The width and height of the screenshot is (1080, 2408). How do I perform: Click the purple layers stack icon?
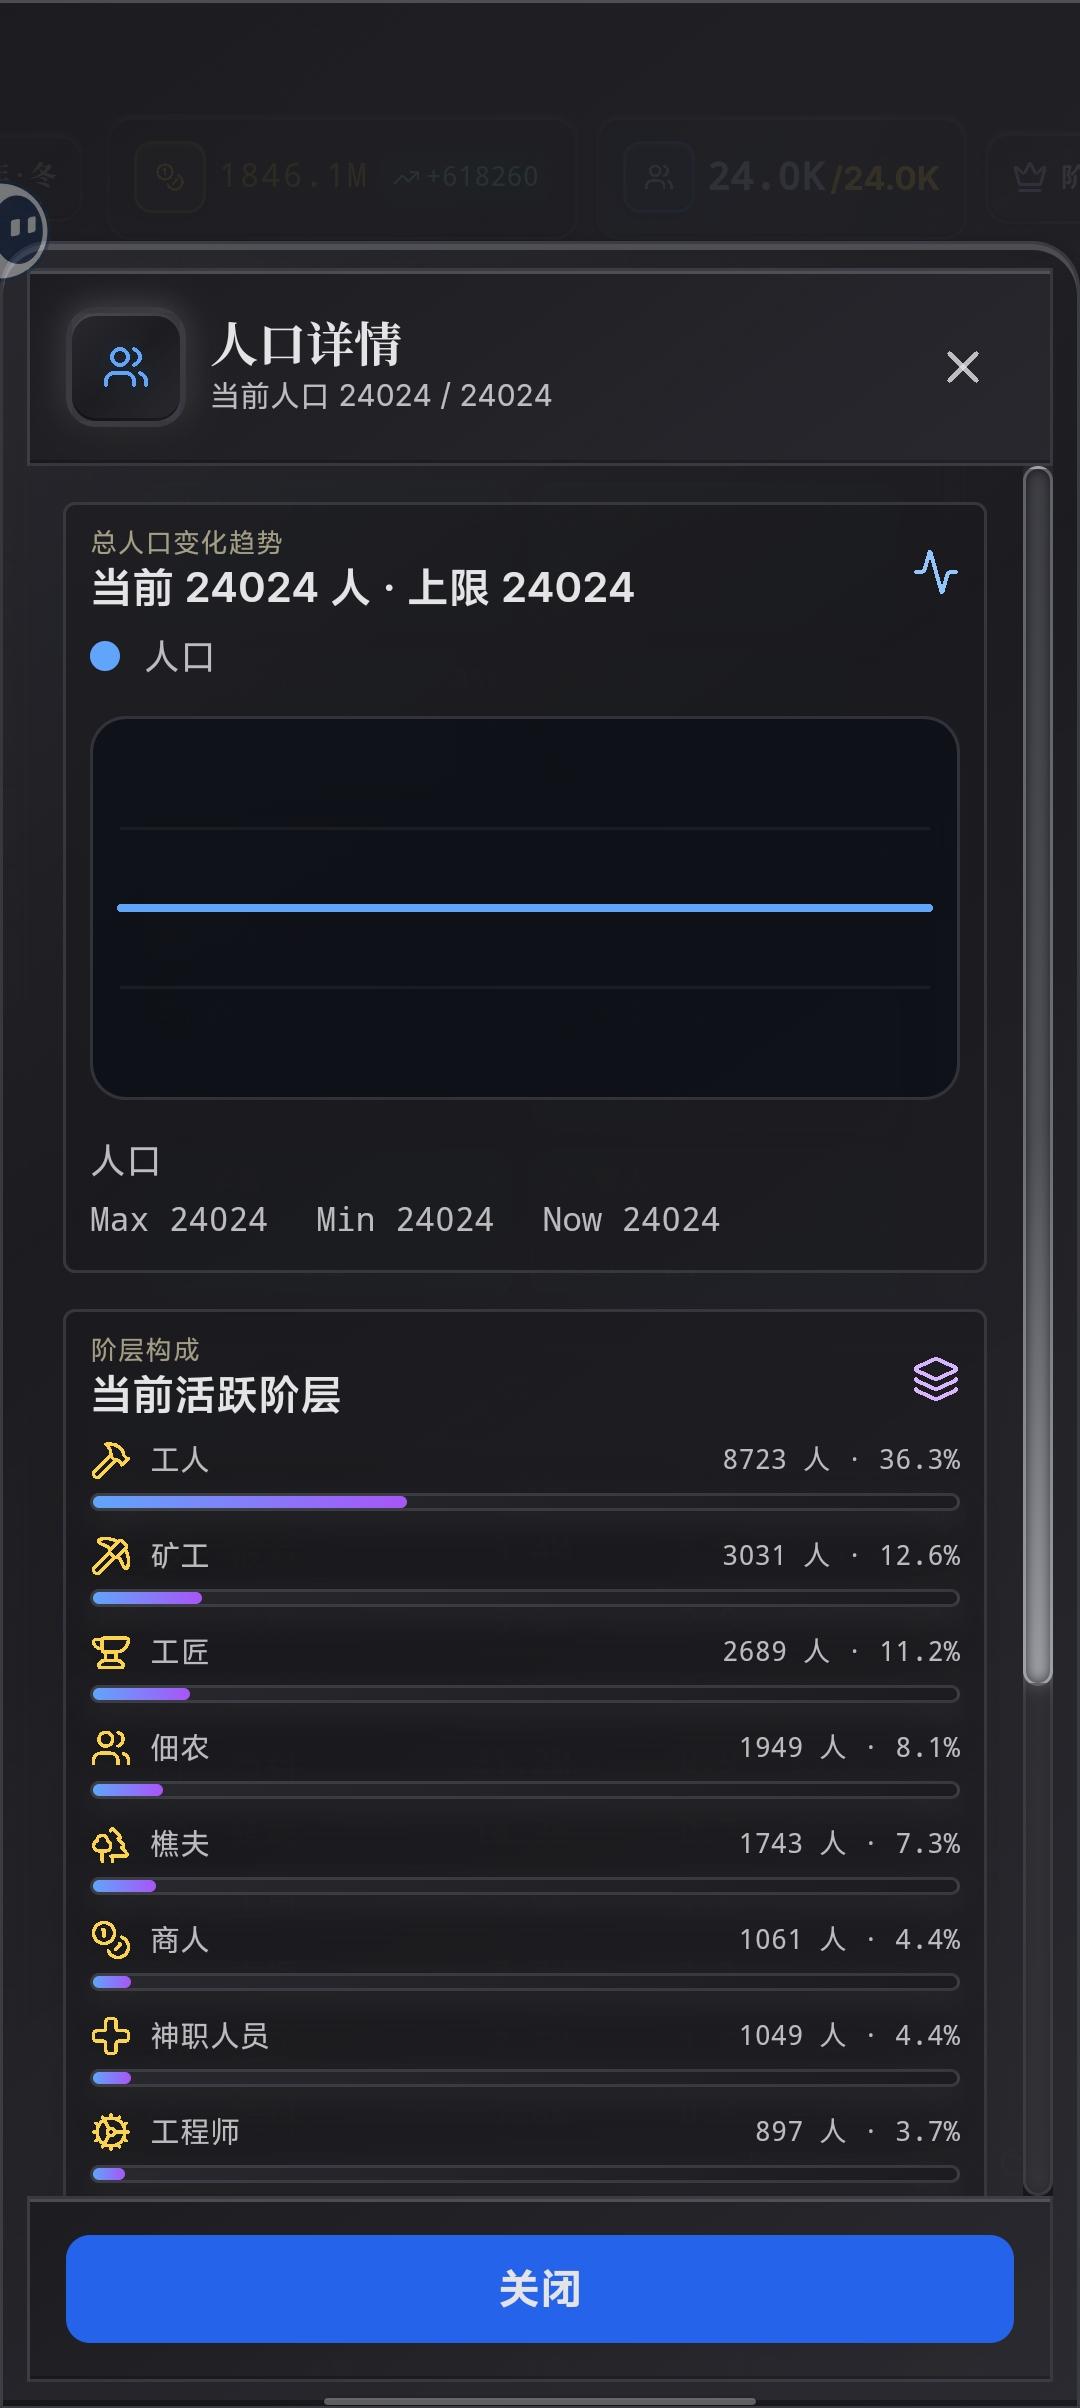935,1379
